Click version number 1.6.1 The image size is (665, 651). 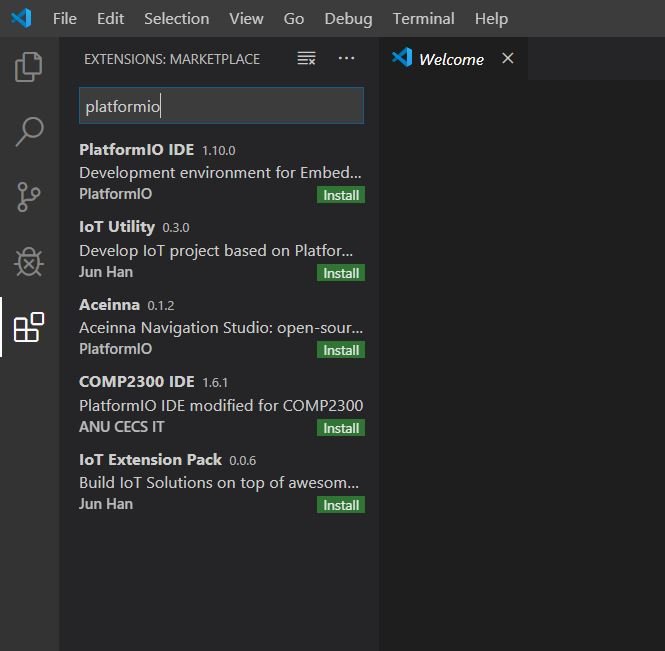click(215, 383)
